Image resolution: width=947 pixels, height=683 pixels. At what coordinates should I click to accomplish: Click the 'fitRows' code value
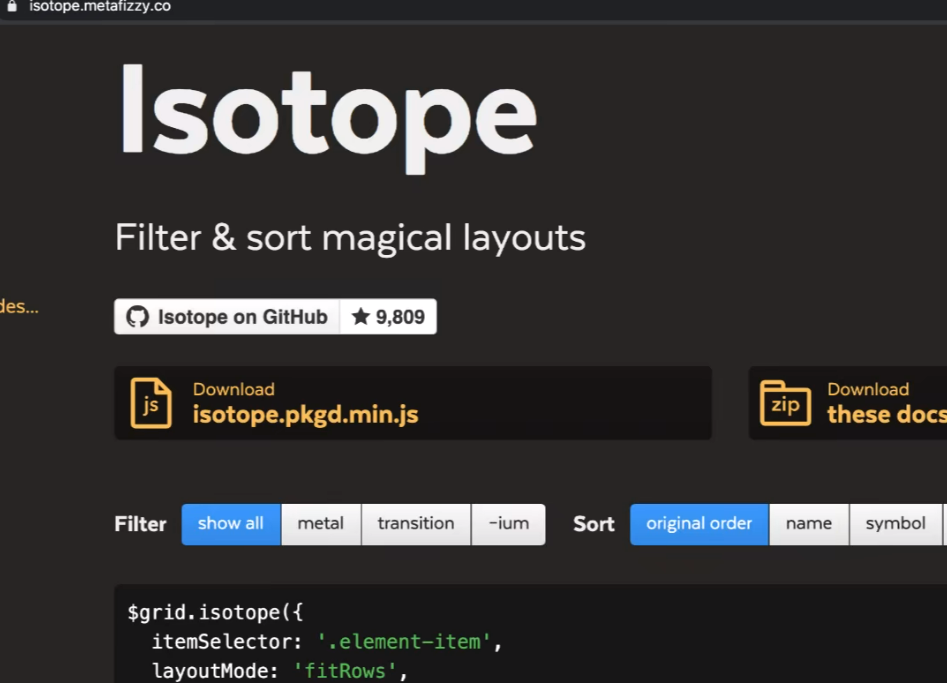(x=345, y=670)
